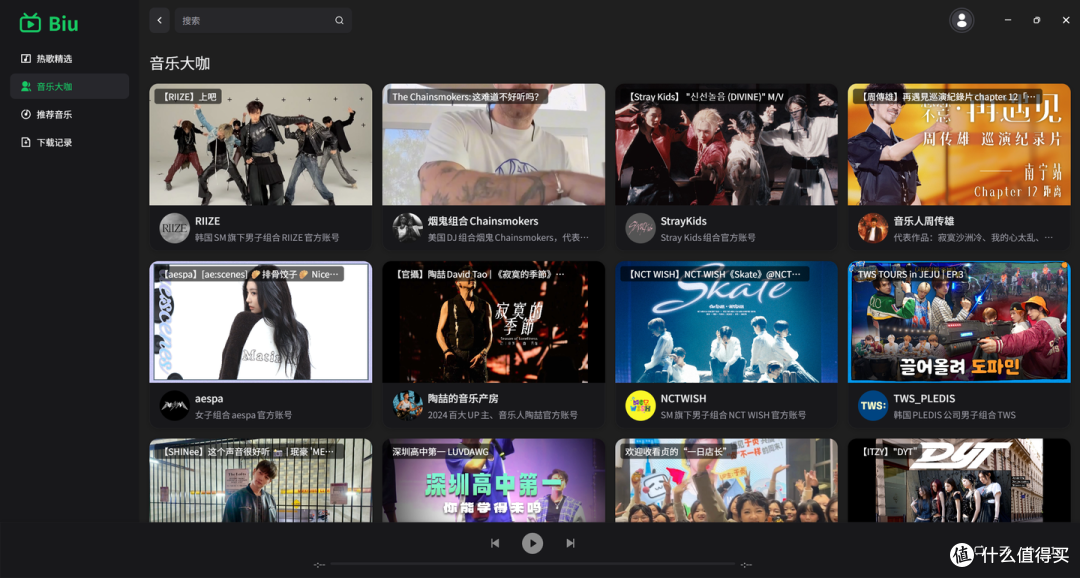
Task: Open 热歌精选 in the sidebar
Action: (69, 59)
